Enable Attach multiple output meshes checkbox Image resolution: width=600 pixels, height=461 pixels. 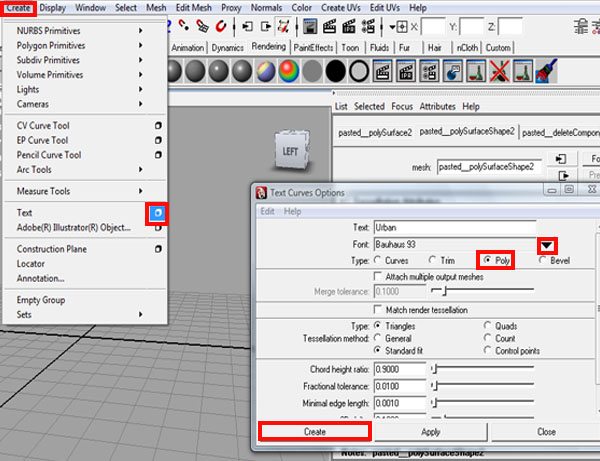pos(378,276)
